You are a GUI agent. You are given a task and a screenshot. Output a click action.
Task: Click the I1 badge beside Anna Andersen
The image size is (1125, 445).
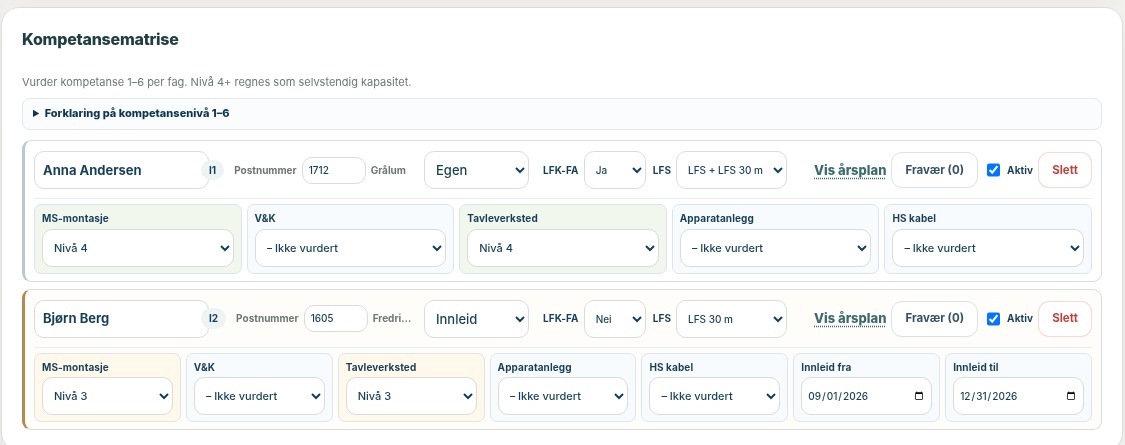coord(213,171)
